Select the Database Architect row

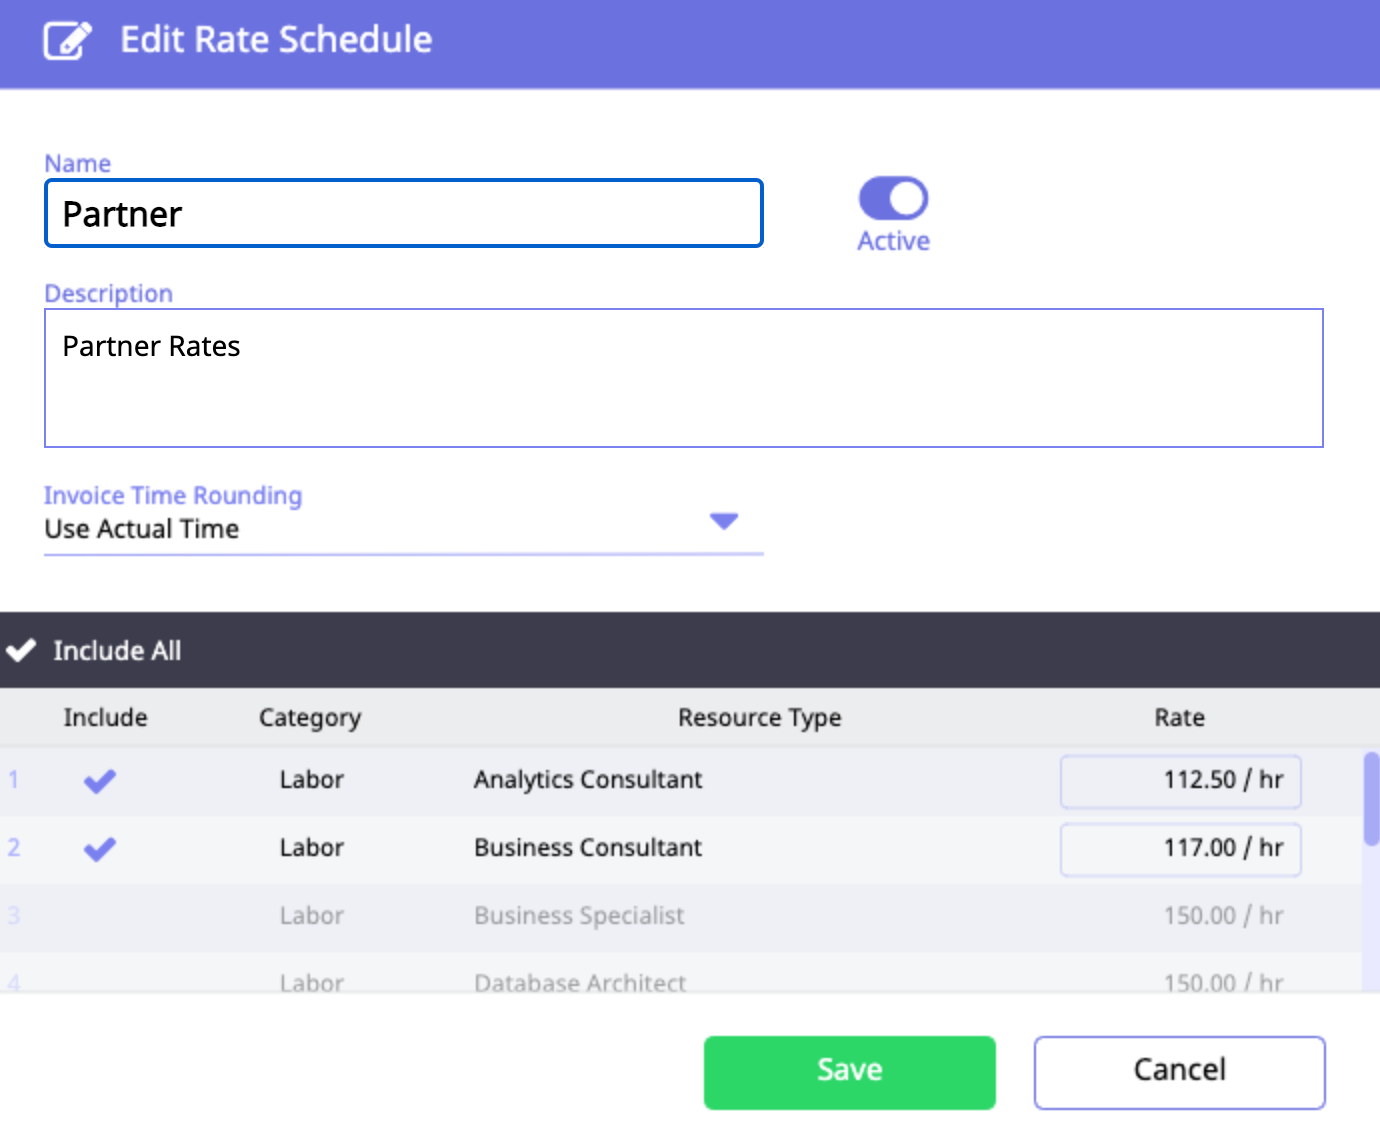pos(580,982)
